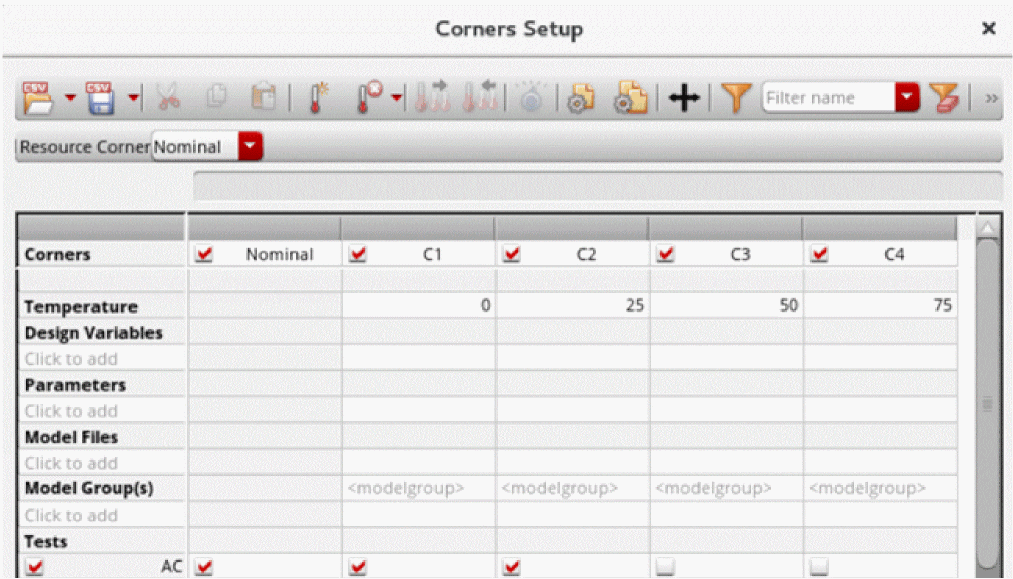
Task: Select the Temperature row label
Action: [81, 306]
